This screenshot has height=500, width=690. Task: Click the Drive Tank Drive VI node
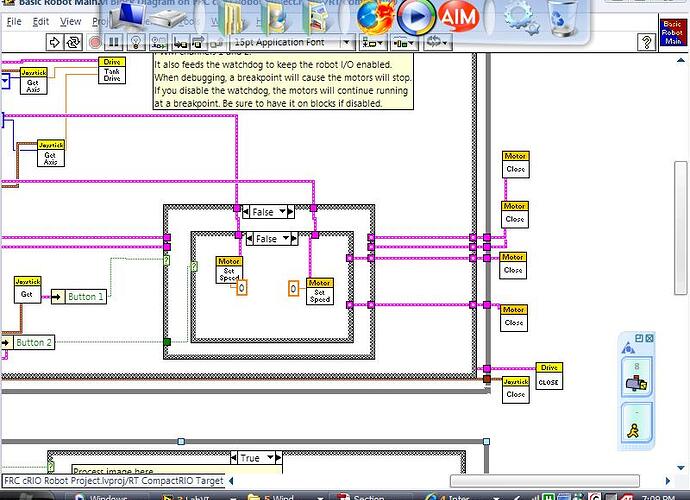tap(112, 70)
